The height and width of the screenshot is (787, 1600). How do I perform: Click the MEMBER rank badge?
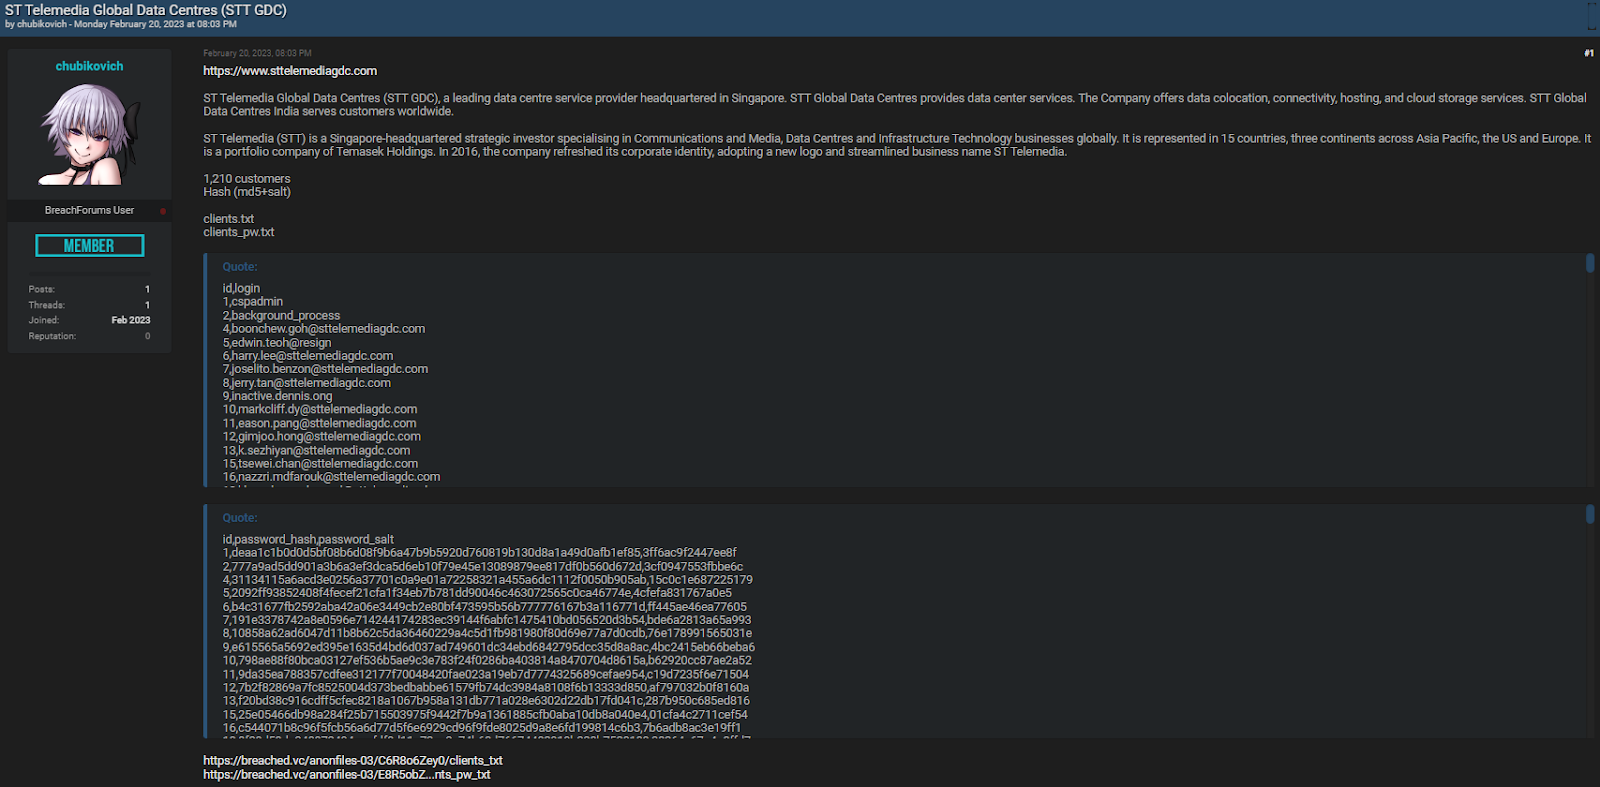click(x=89, y=245)
